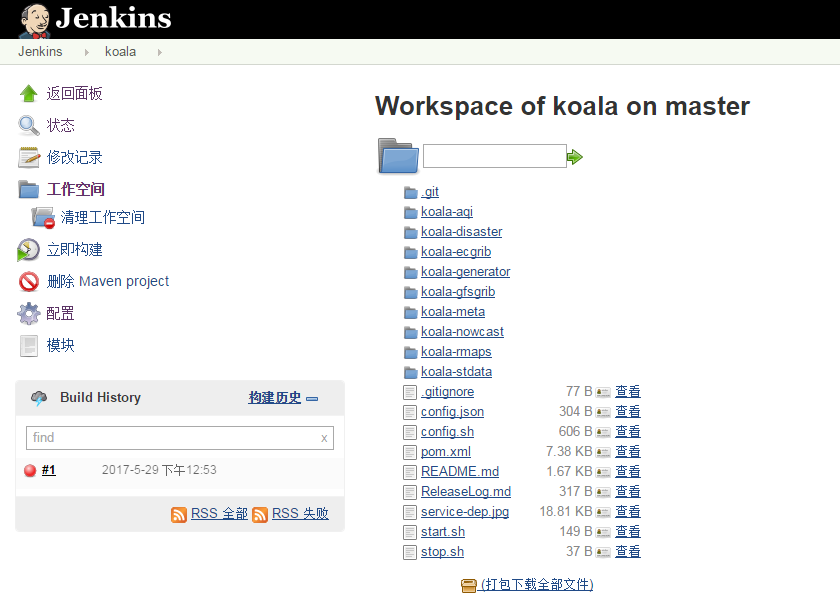Viewport: 840px width, 613px height.
Task: Click 删除 Maven project
Action: [x=108, y=281]
